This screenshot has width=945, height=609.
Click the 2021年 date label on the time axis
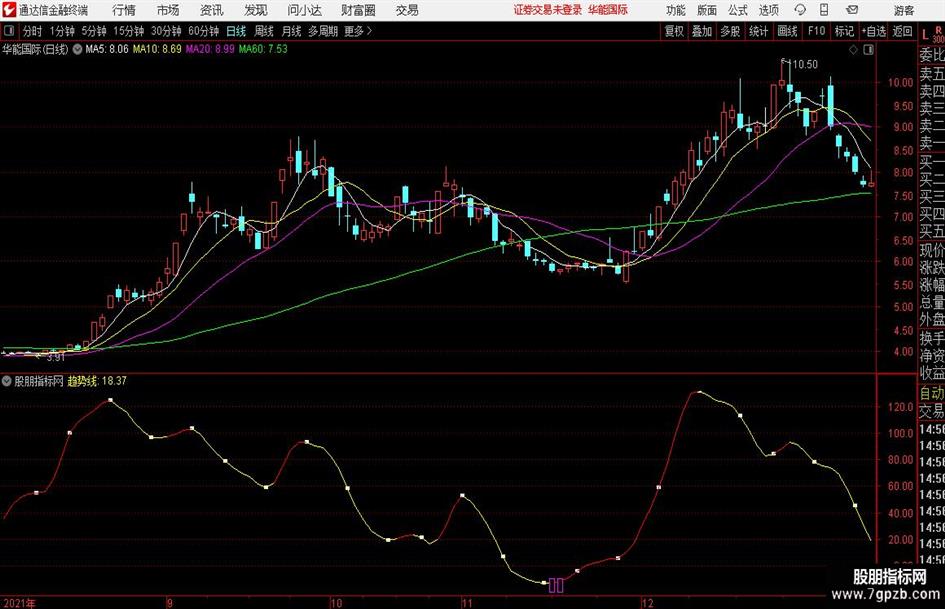[20, 603]
